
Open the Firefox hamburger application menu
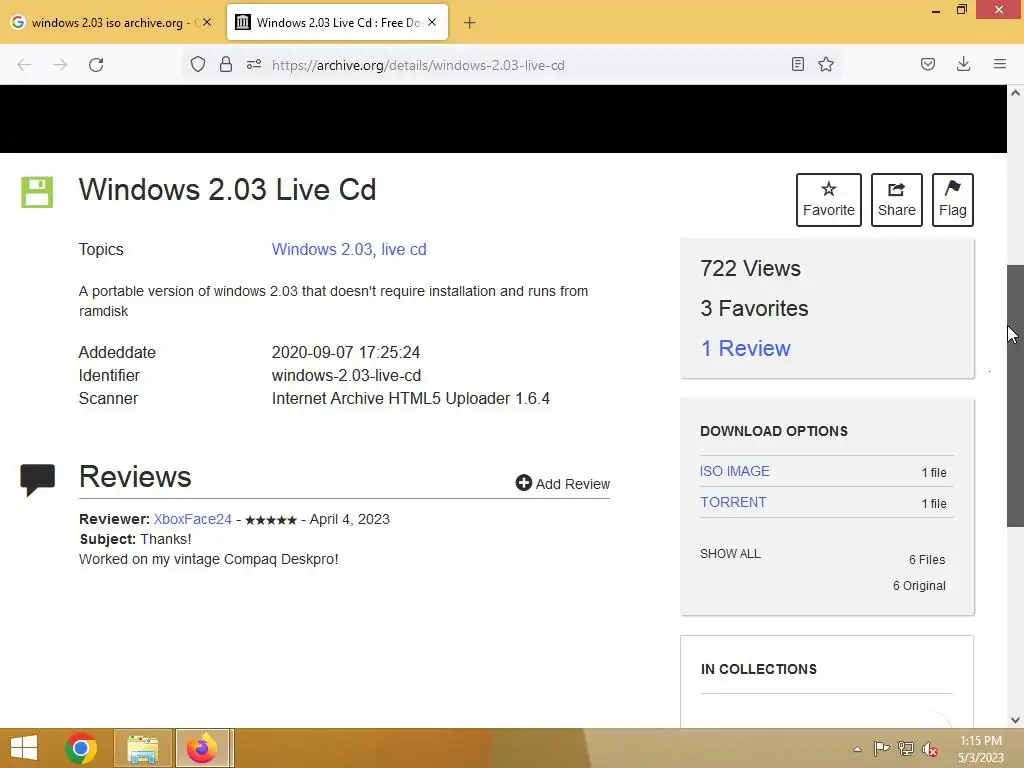(x=1000, y=64)
